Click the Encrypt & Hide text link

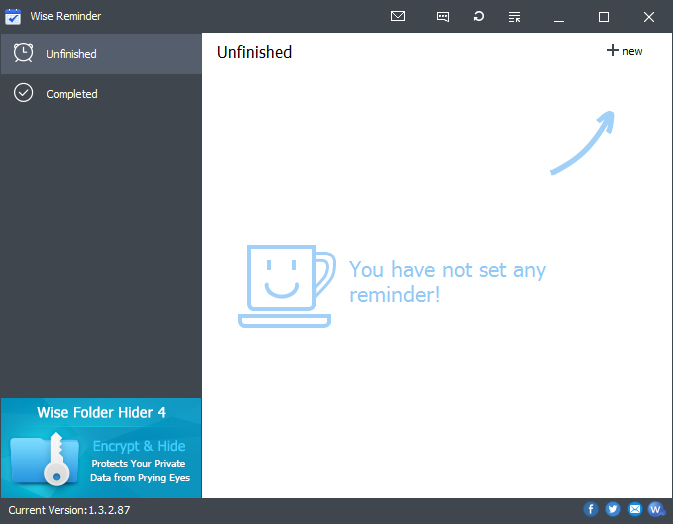click(139, 446)
